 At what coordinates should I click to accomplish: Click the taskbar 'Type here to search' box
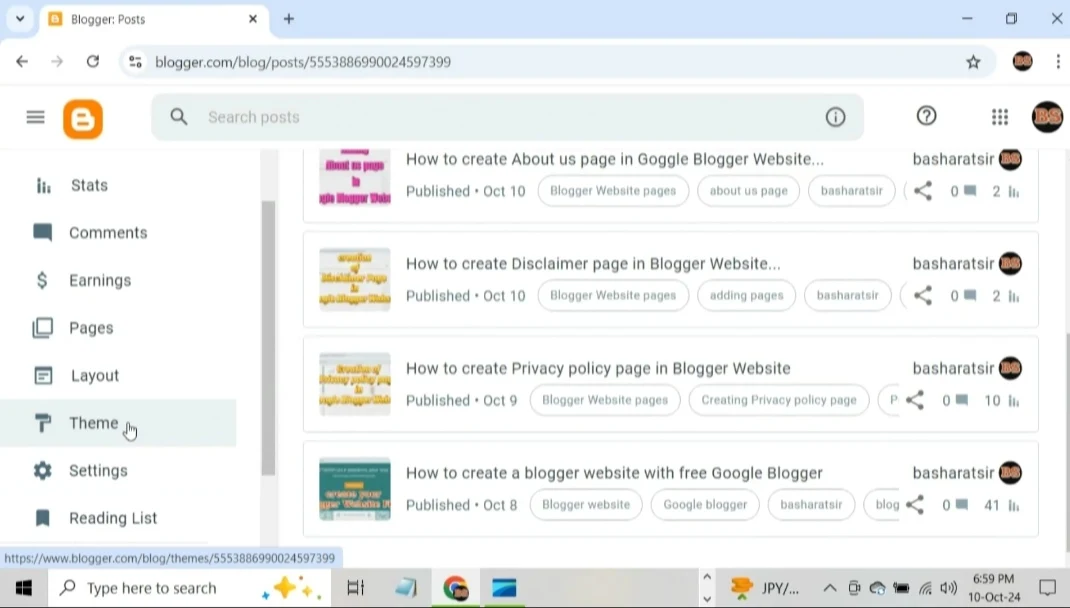pos(189,588)
